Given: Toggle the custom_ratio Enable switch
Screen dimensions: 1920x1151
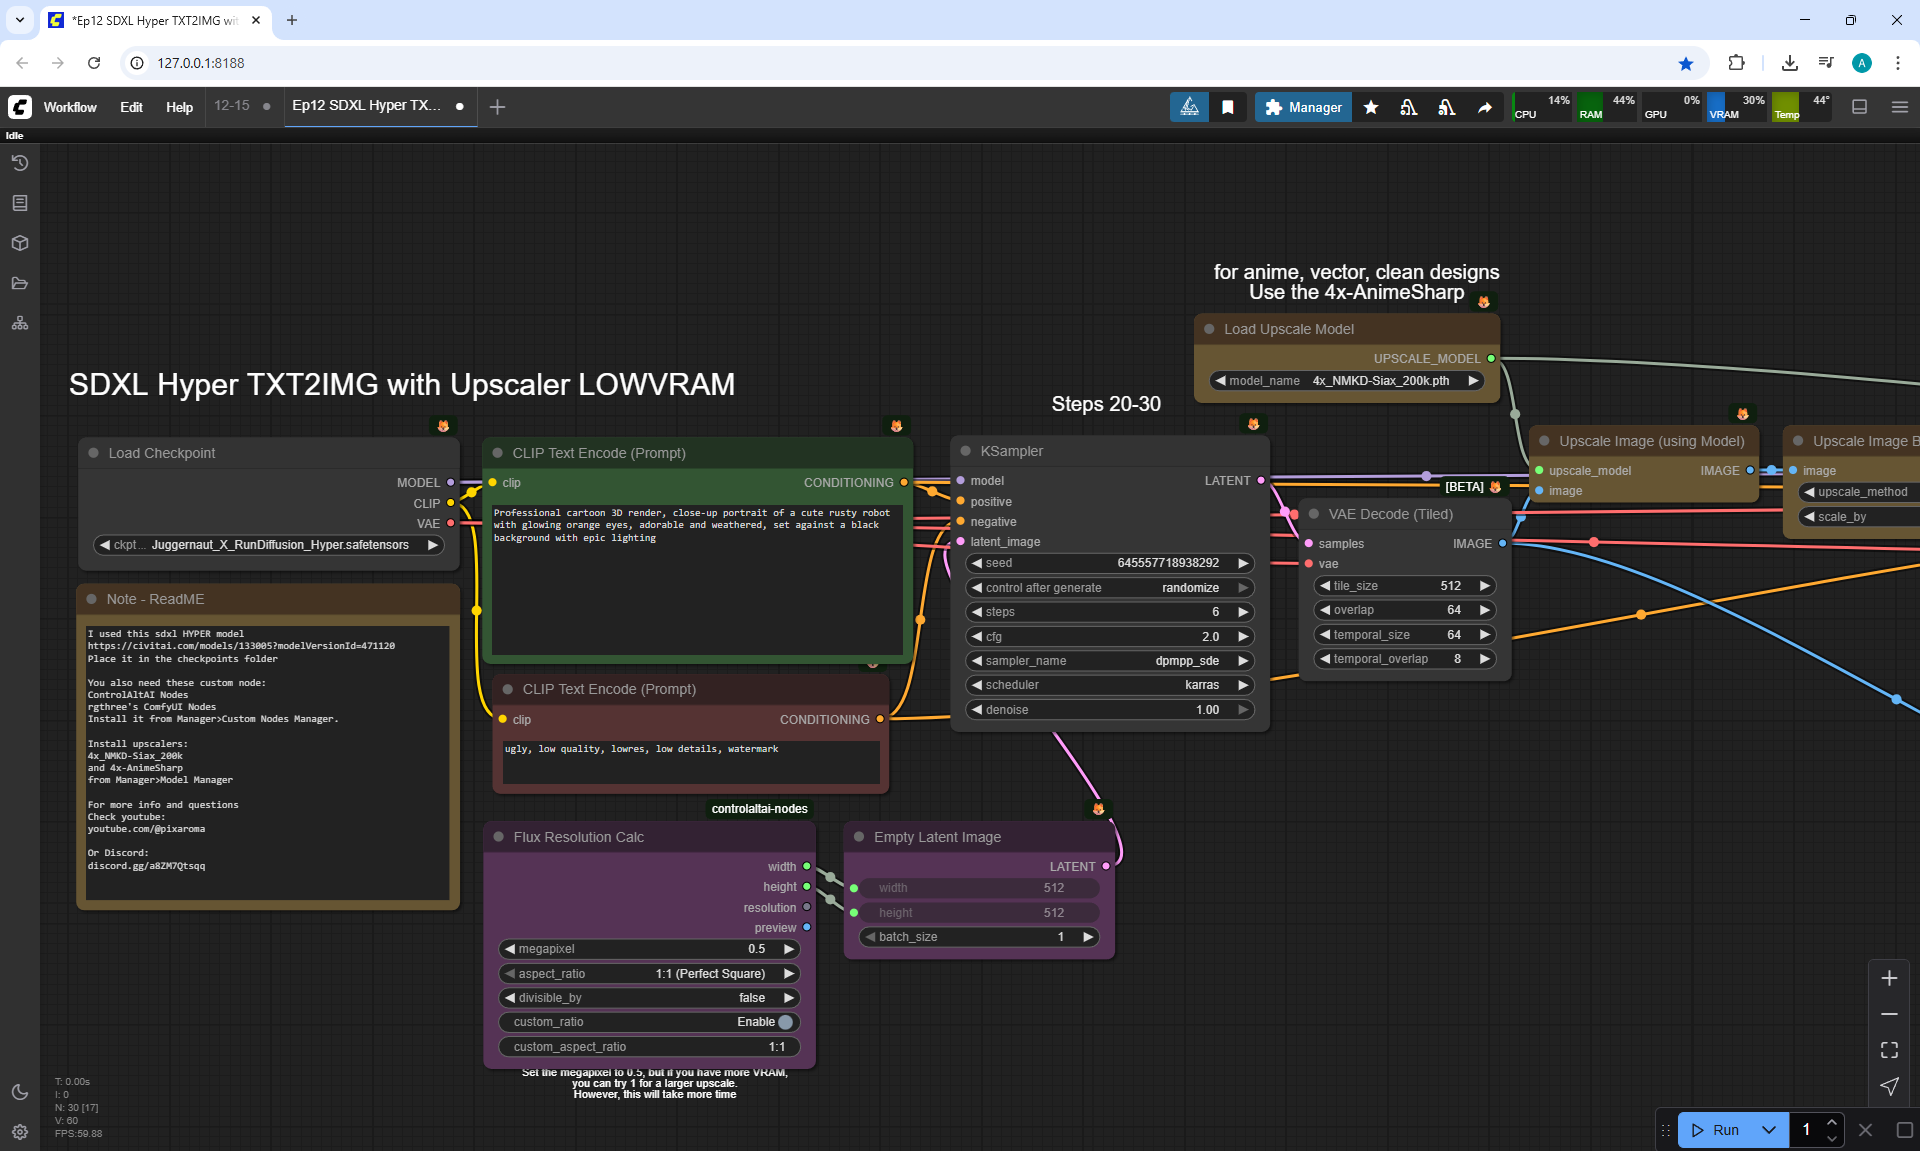Looking at the screenshot, I should pos(785,1022).
